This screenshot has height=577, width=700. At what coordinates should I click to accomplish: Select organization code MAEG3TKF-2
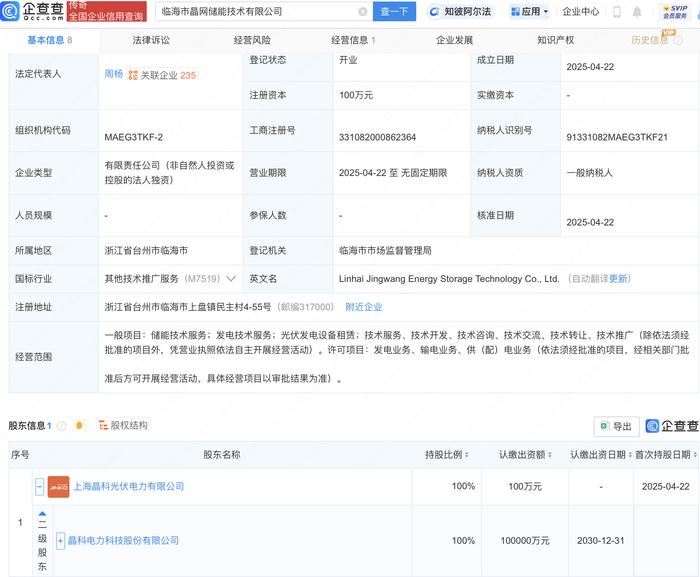[133, 137]
